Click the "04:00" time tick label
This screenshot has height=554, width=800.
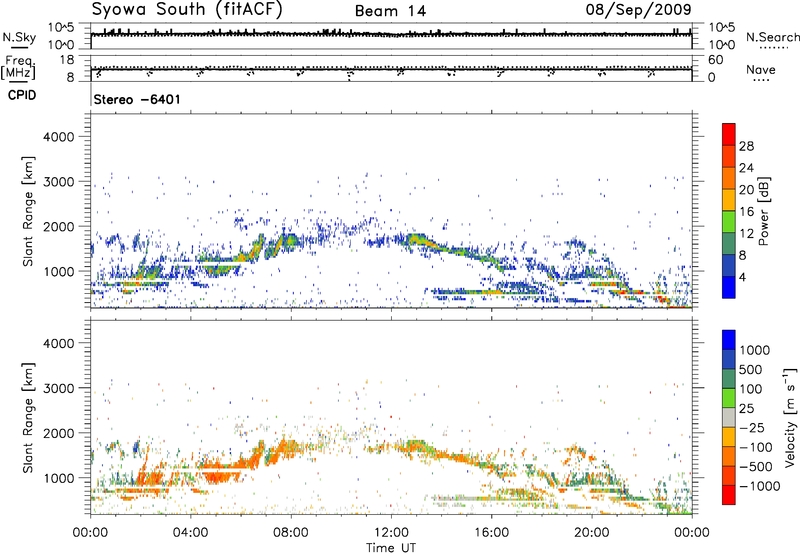191,533
